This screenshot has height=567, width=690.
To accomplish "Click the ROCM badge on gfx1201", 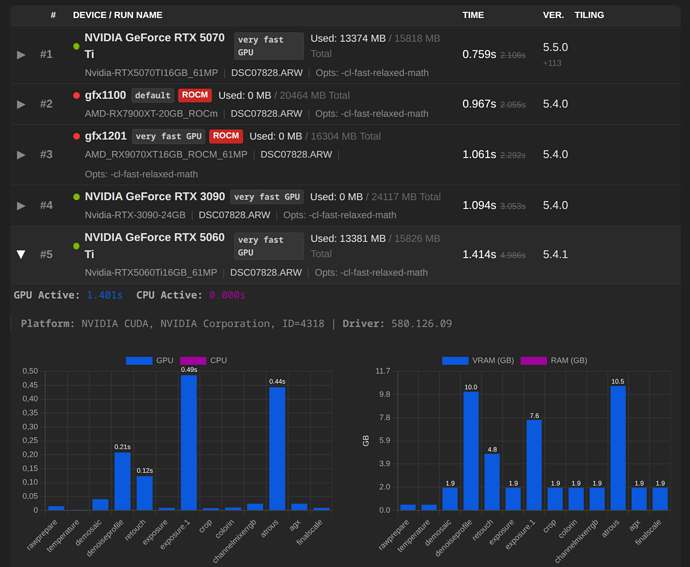I will (226, 136).
